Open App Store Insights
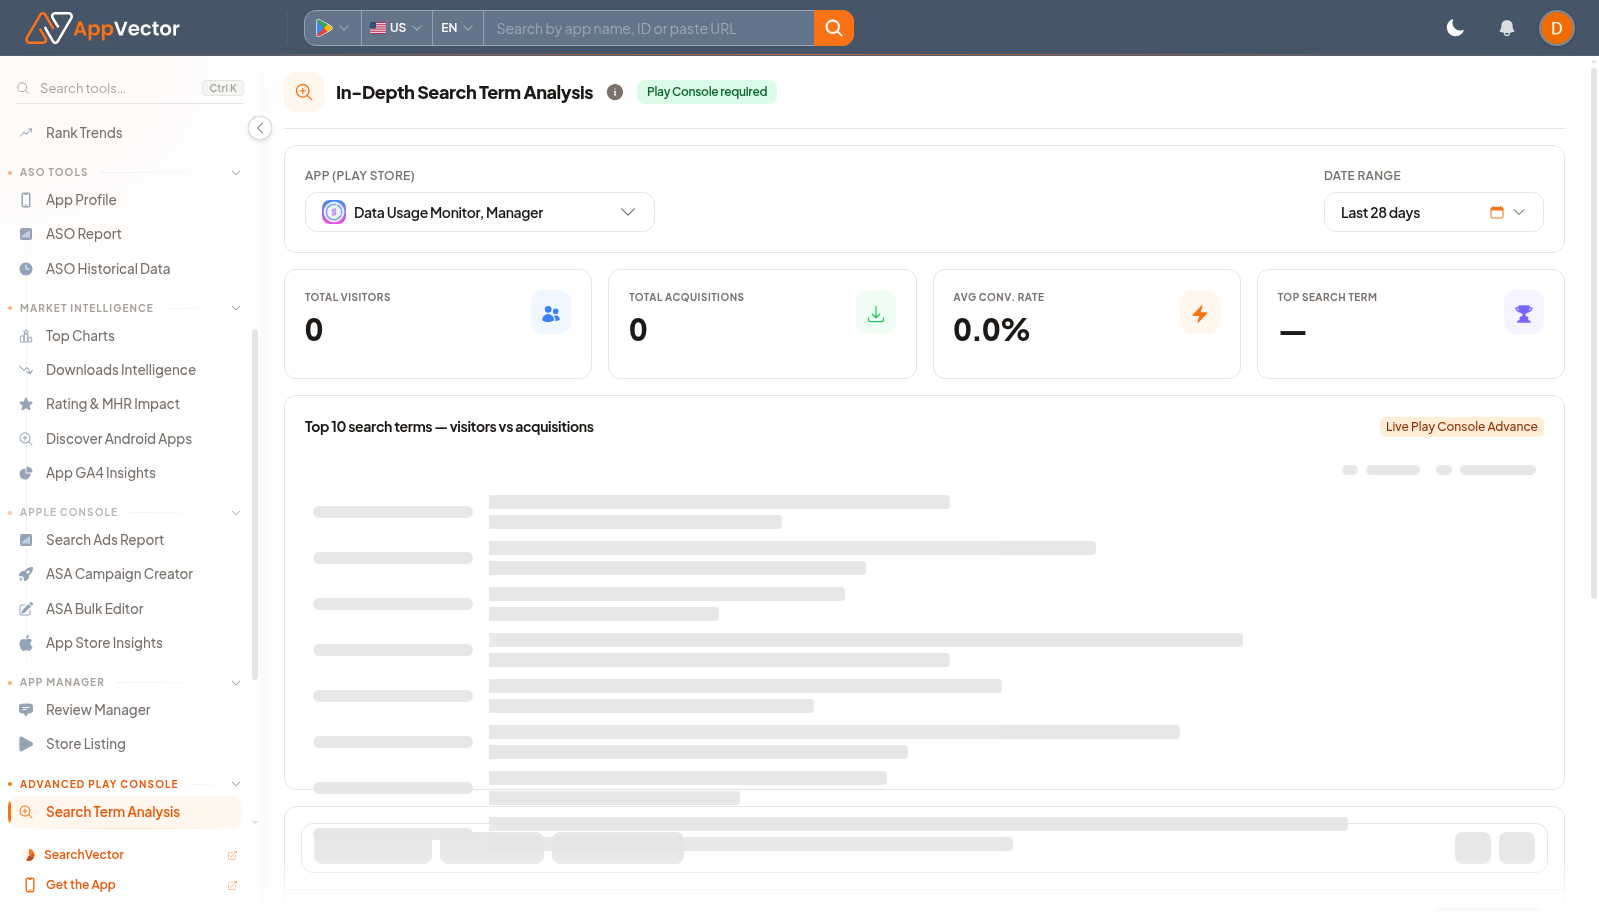 tap(104, 643)
